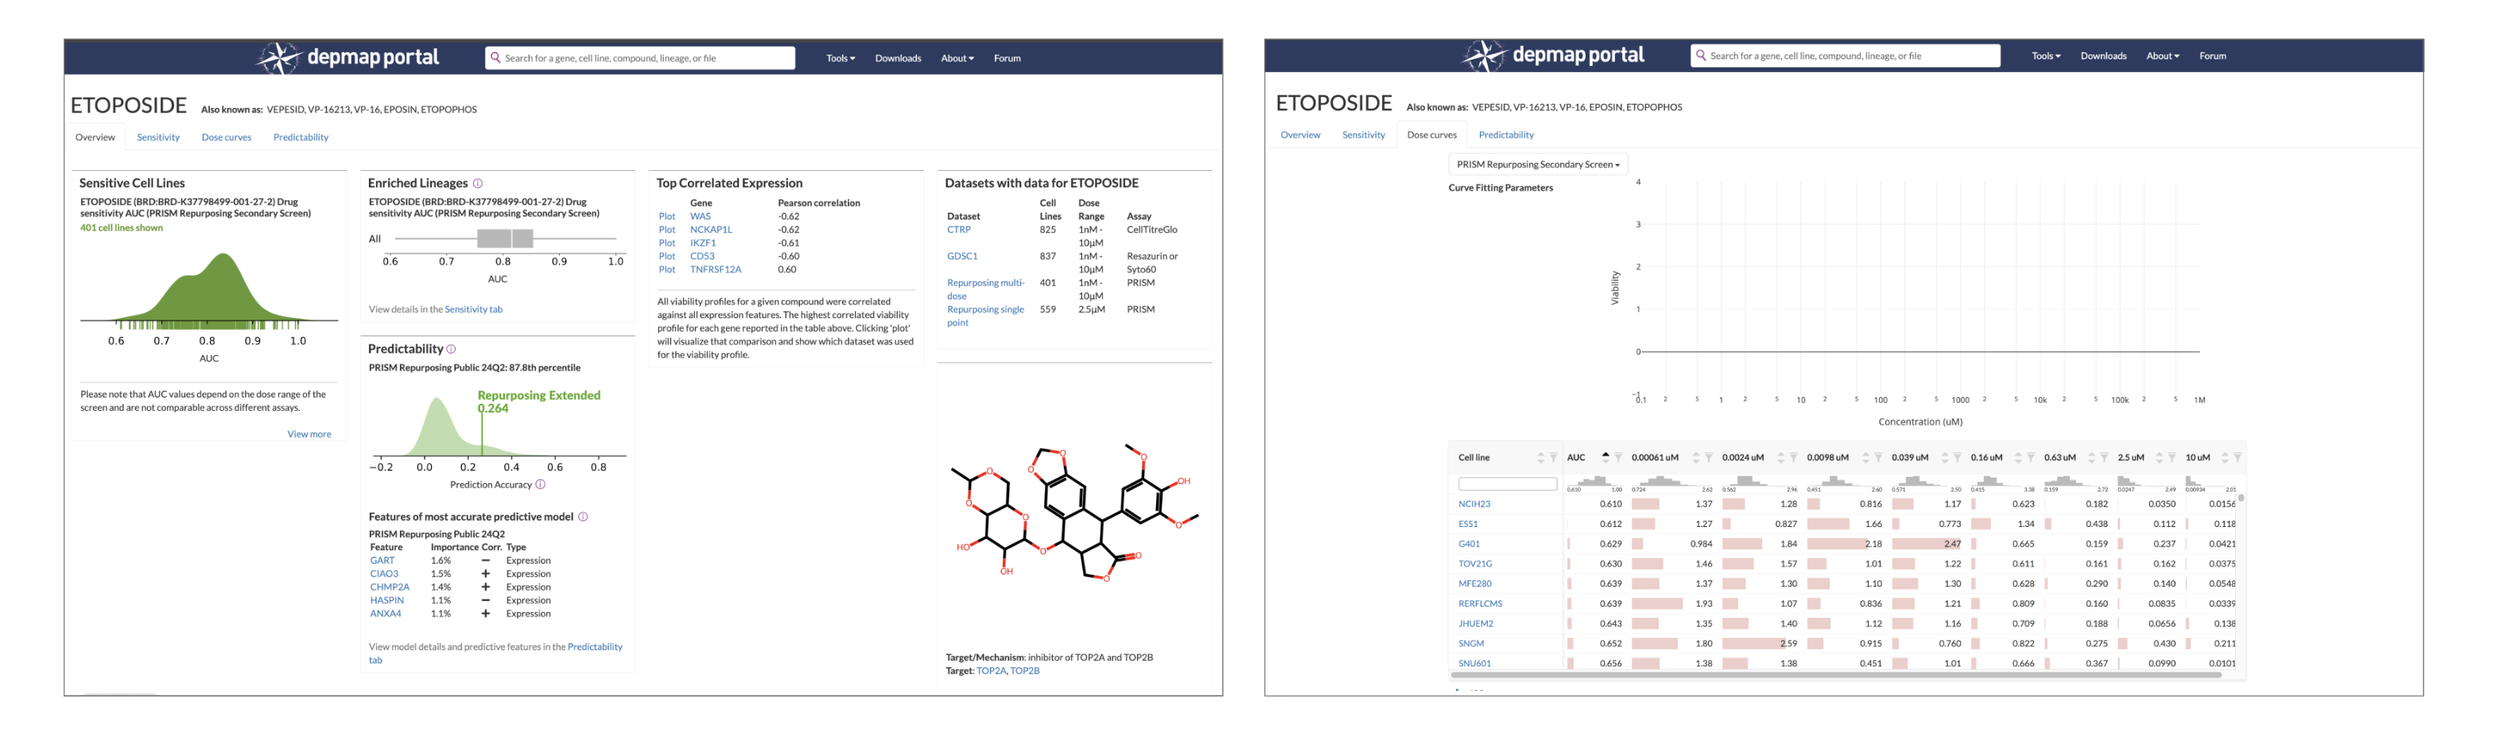Click View more under Sensitive Cell Lines
Screen dimensions: 2500x736
(309, 434)
